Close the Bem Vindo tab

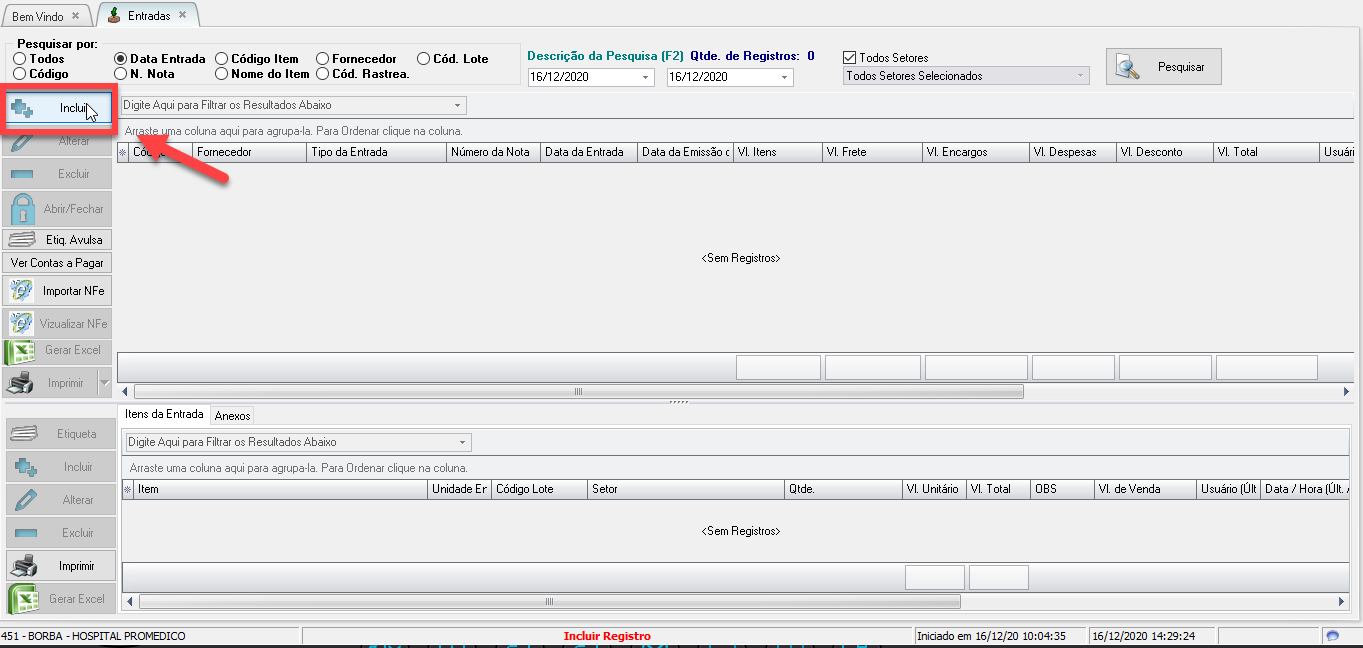coord(76,17)
